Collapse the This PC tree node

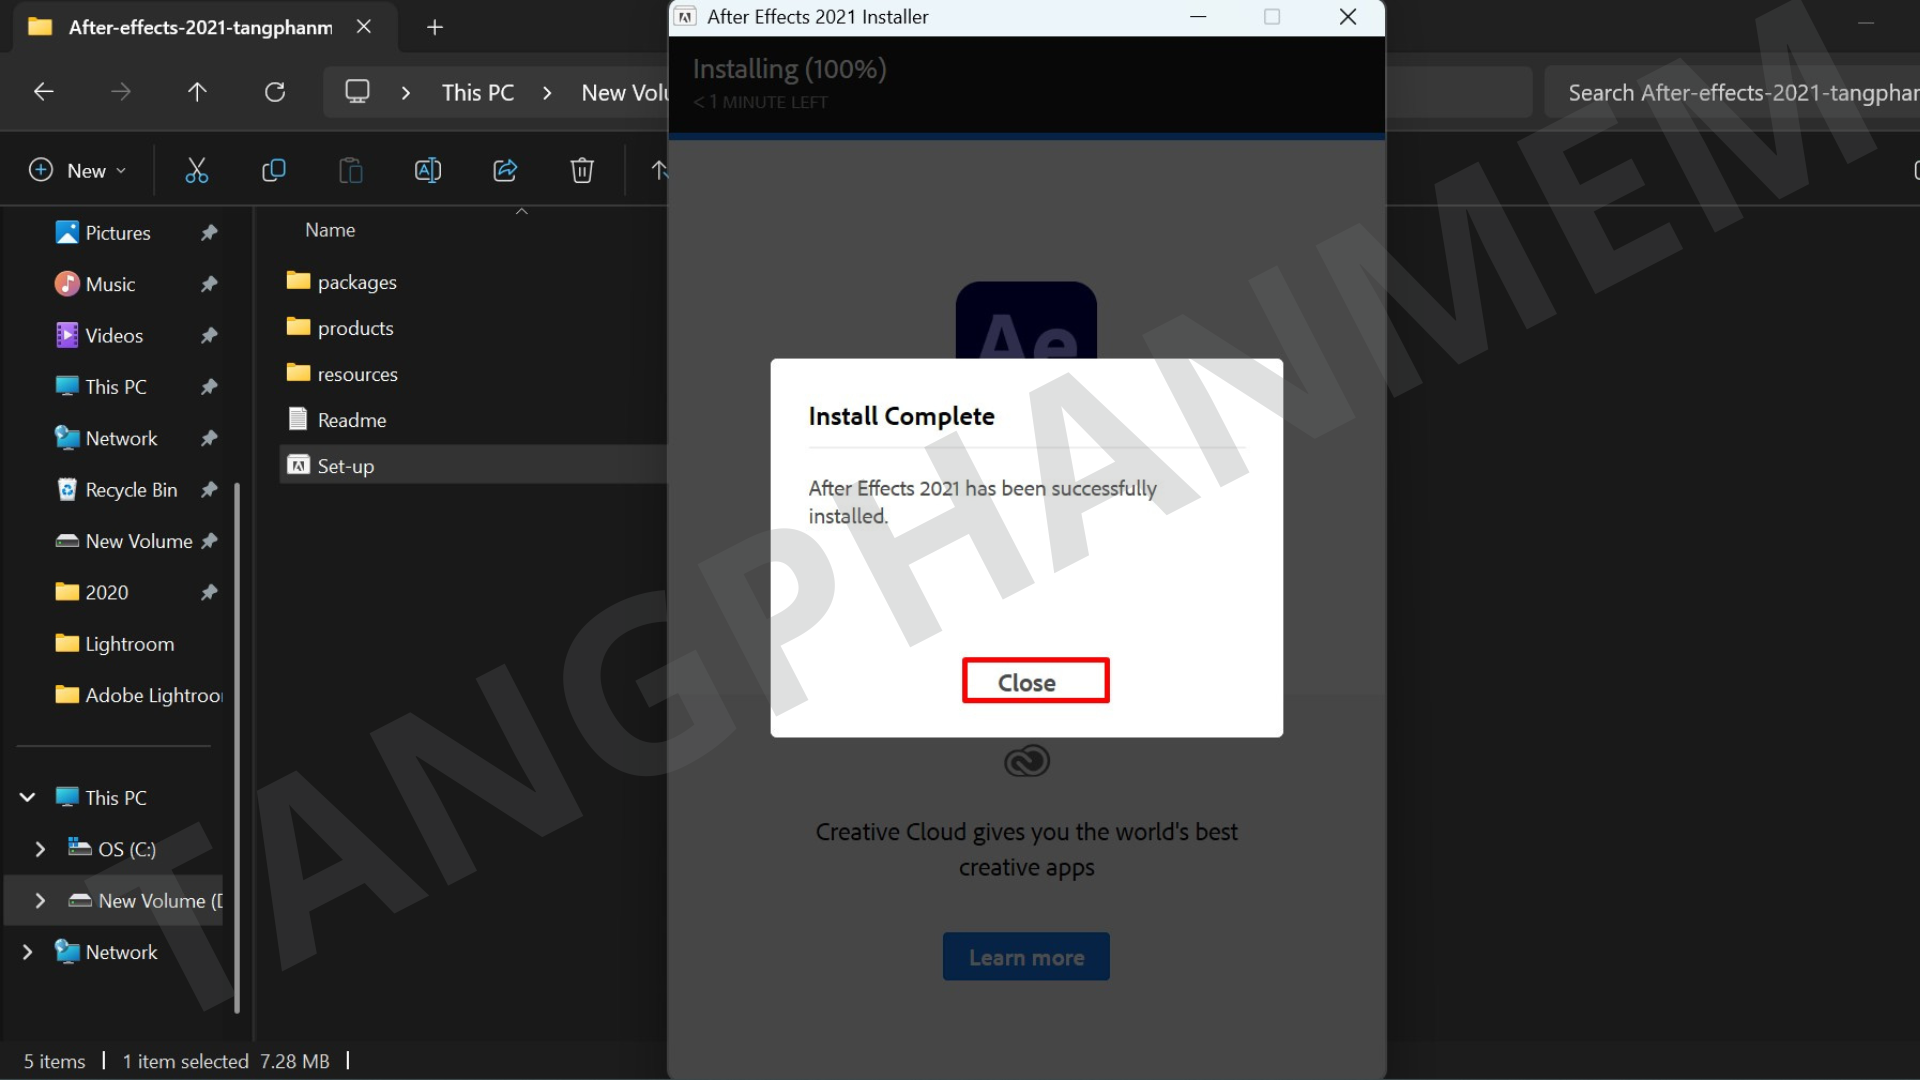[28, 798]
